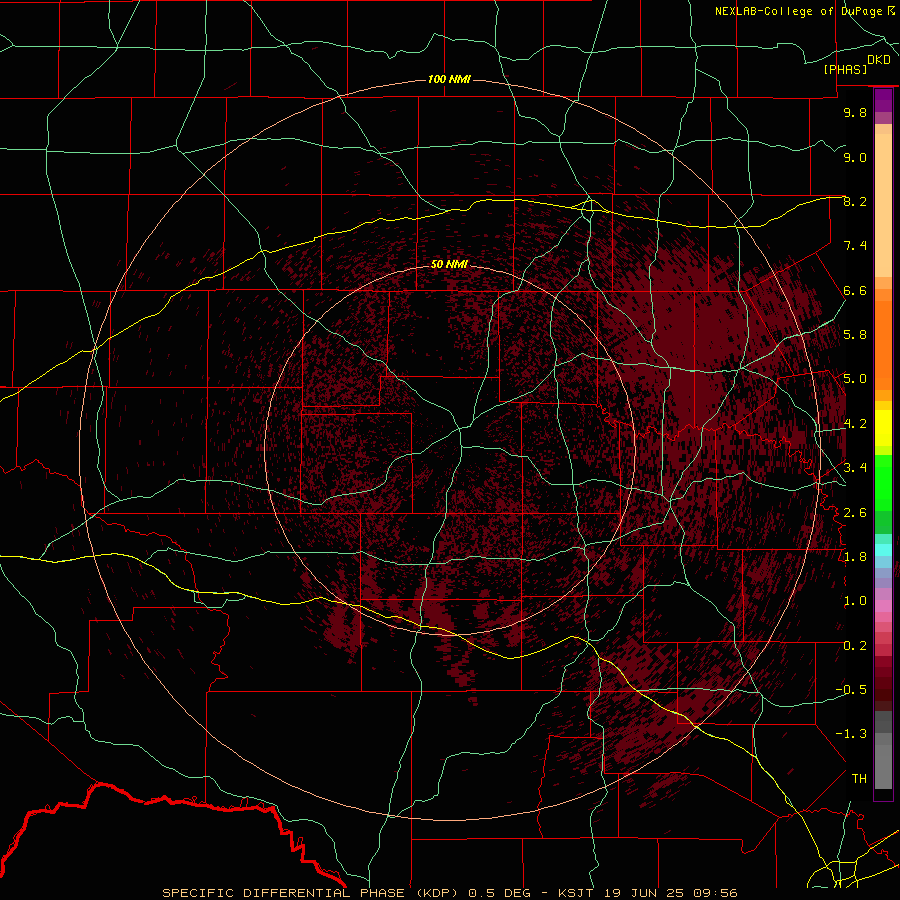Click the 5.8 scale value

pos(855,335)
